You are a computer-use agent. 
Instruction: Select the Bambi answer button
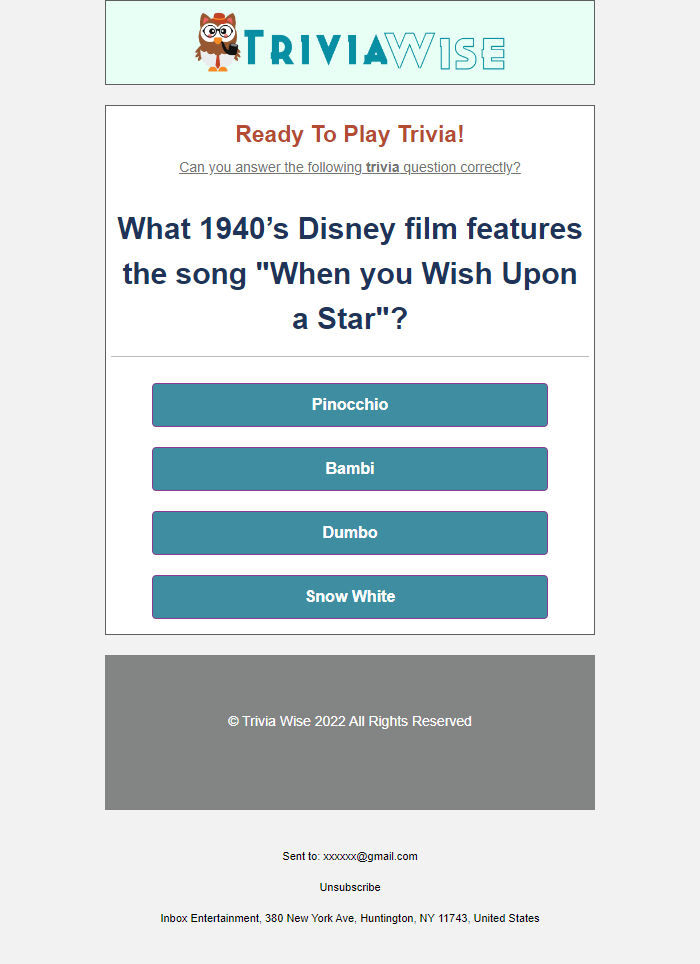(x=349, y=469)
